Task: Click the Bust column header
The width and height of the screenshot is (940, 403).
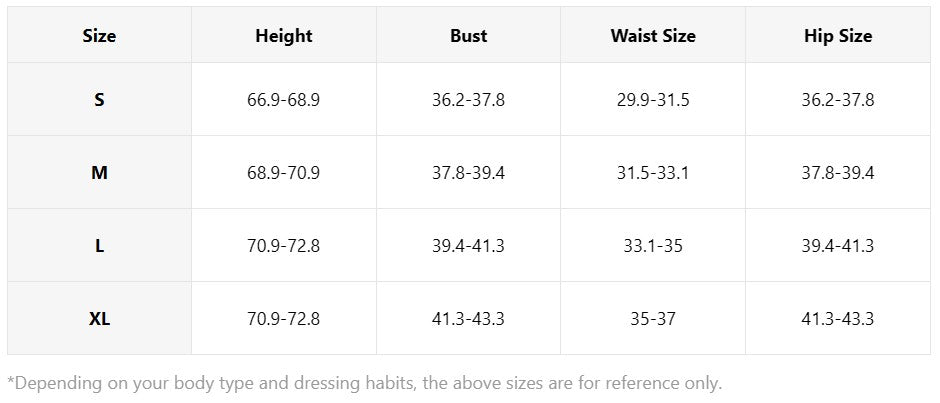Action: tap(468, 35)
